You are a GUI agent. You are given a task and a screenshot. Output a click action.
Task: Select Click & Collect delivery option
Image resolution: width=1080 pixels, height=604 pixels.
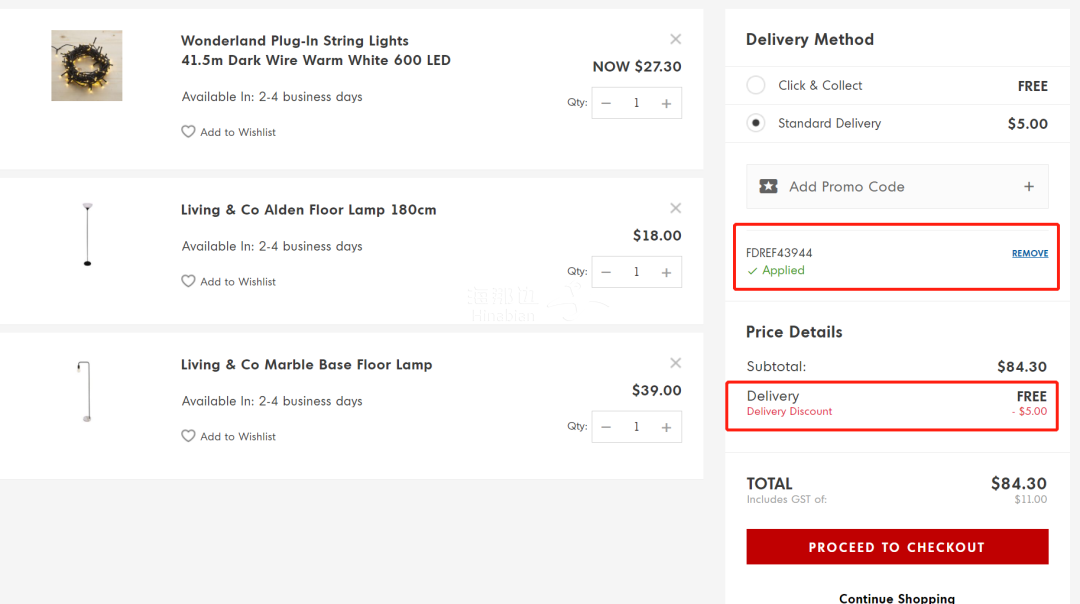pos(756,85)
